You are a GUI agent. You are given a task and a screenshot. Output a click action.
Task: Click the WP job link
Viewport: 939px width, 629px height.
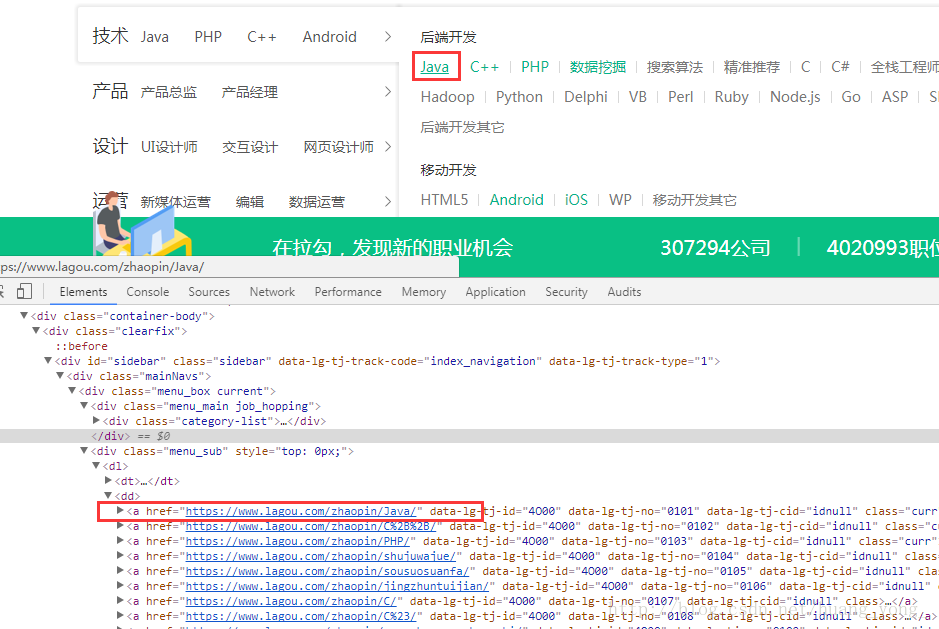coord(620,199)
